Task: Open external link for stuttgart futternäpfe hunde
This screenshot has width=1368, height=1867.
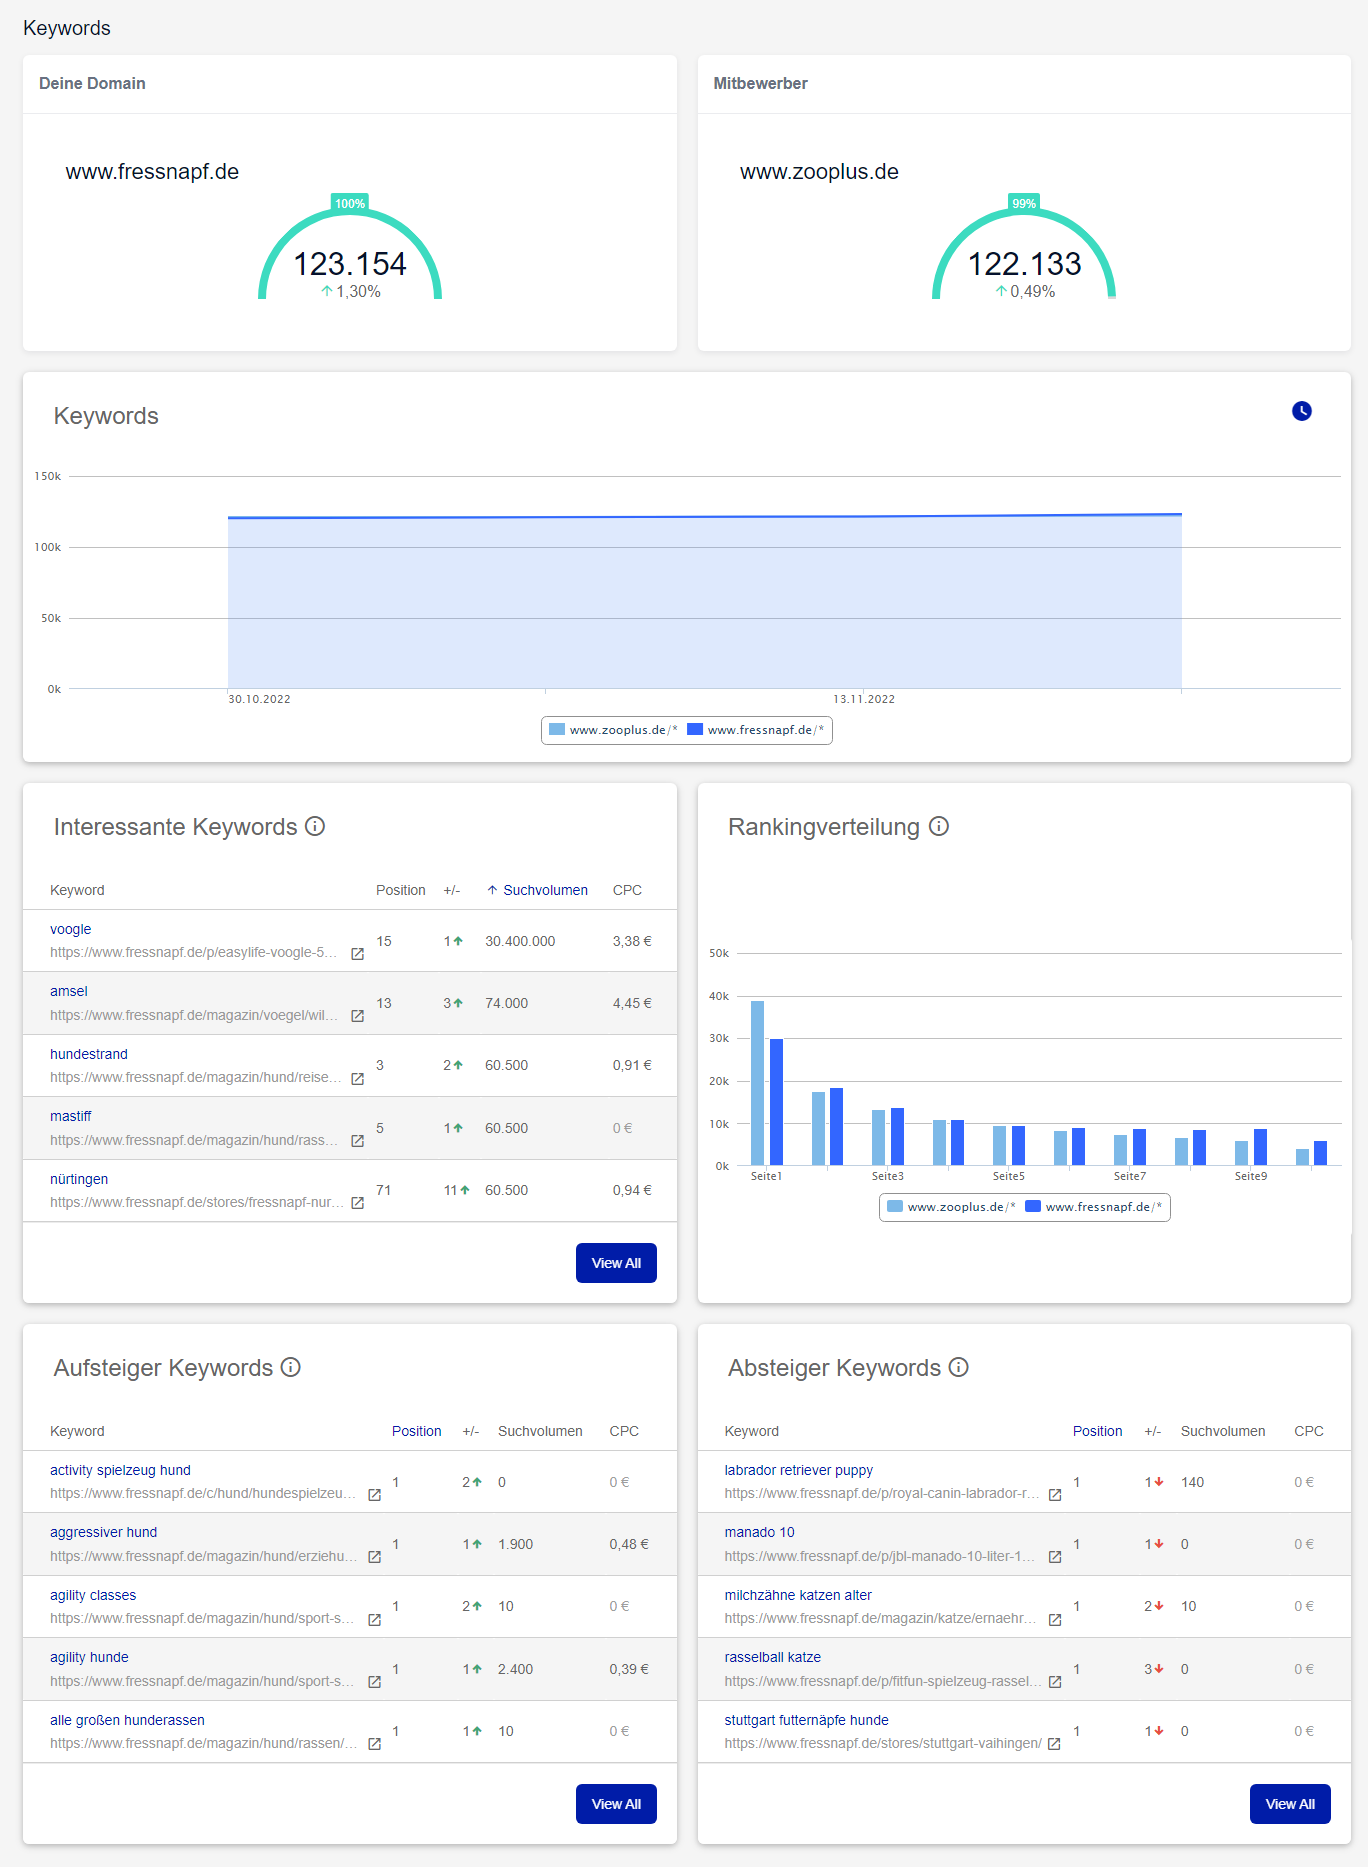Action: click(1054, 1744)
